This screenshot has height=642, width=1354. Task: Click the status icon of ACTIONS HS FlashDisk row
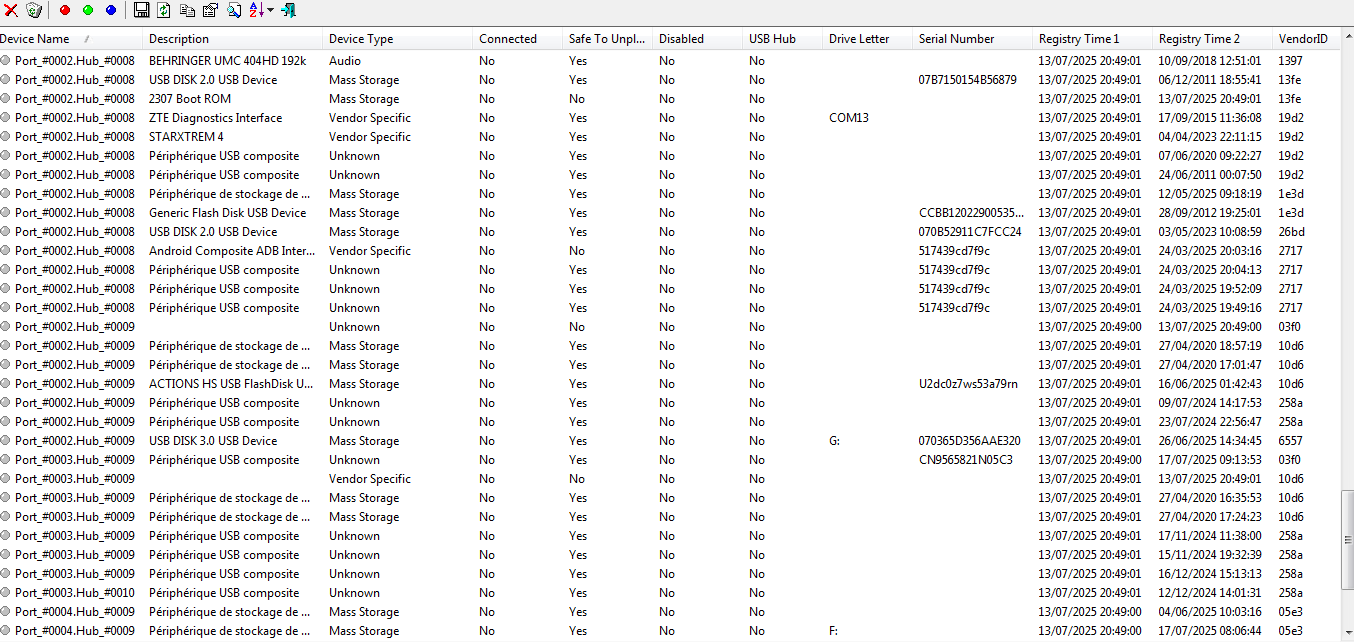point(6,383)
